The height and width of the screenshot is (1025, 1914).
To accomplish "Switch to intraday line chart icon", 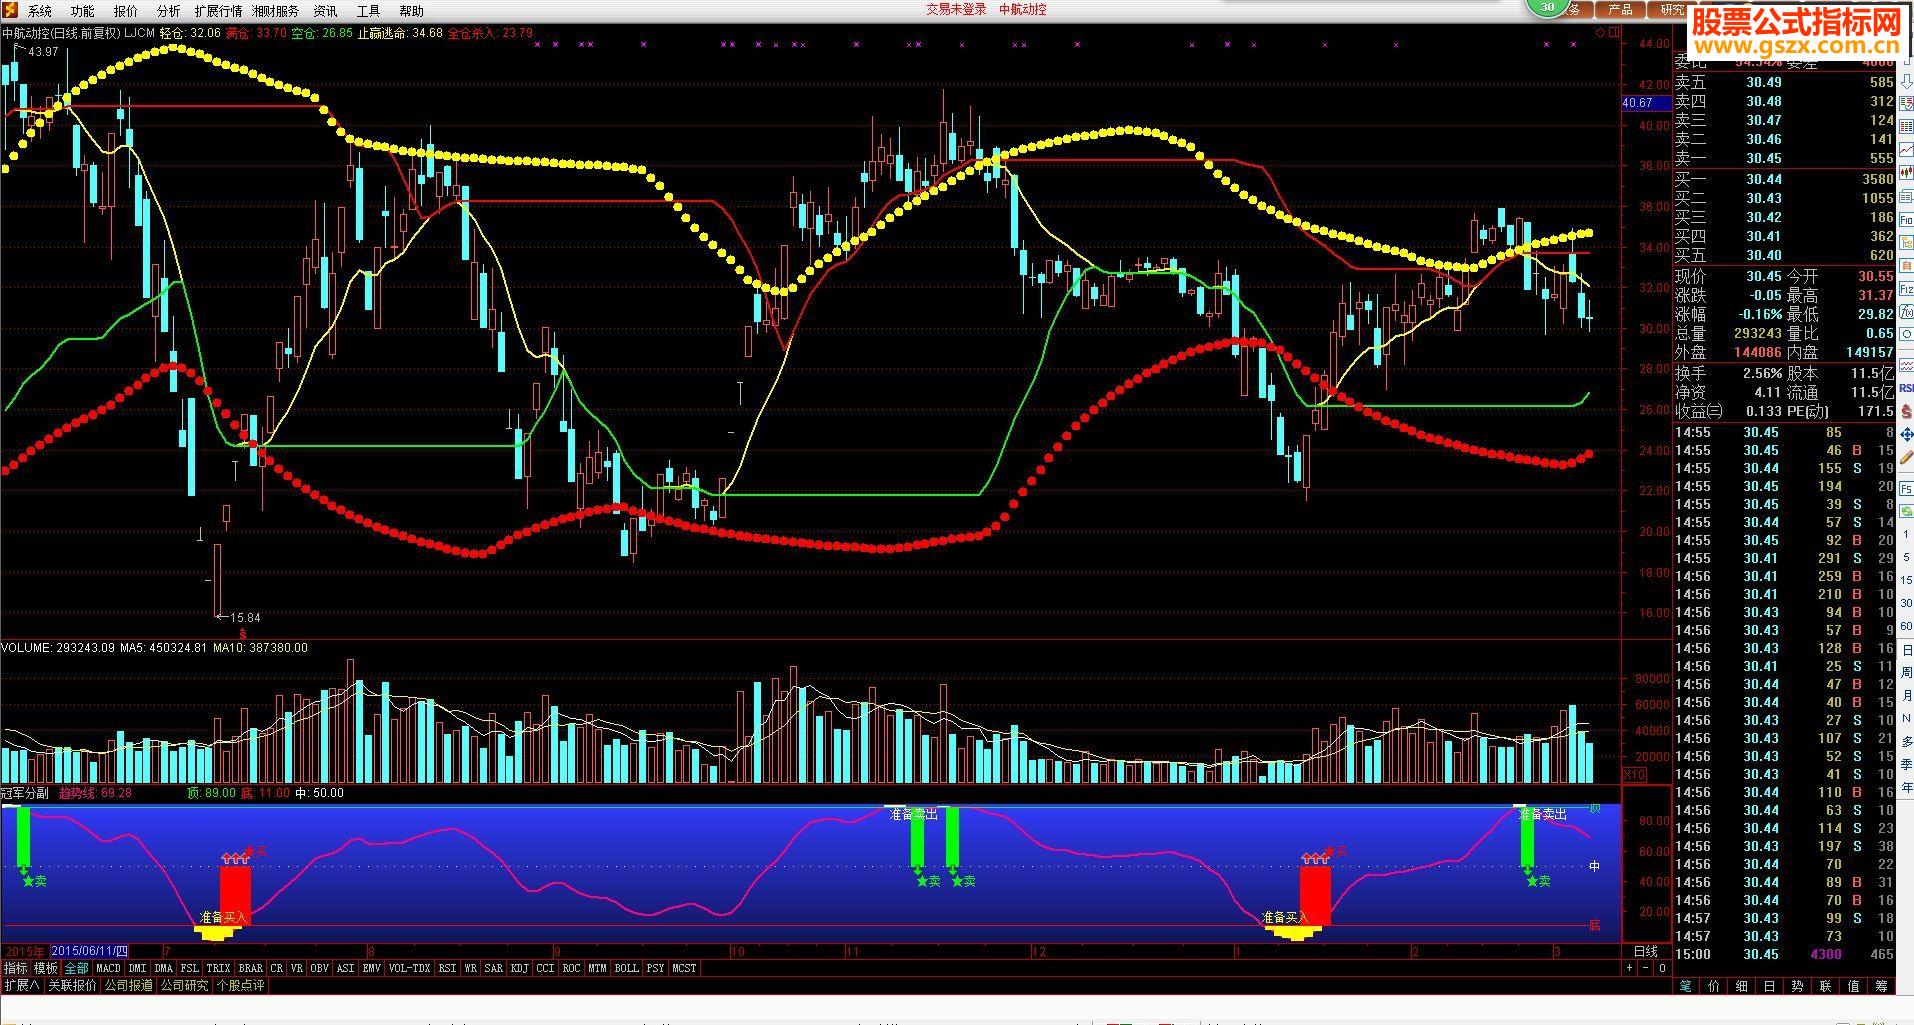I will [x=1906, y=148].
